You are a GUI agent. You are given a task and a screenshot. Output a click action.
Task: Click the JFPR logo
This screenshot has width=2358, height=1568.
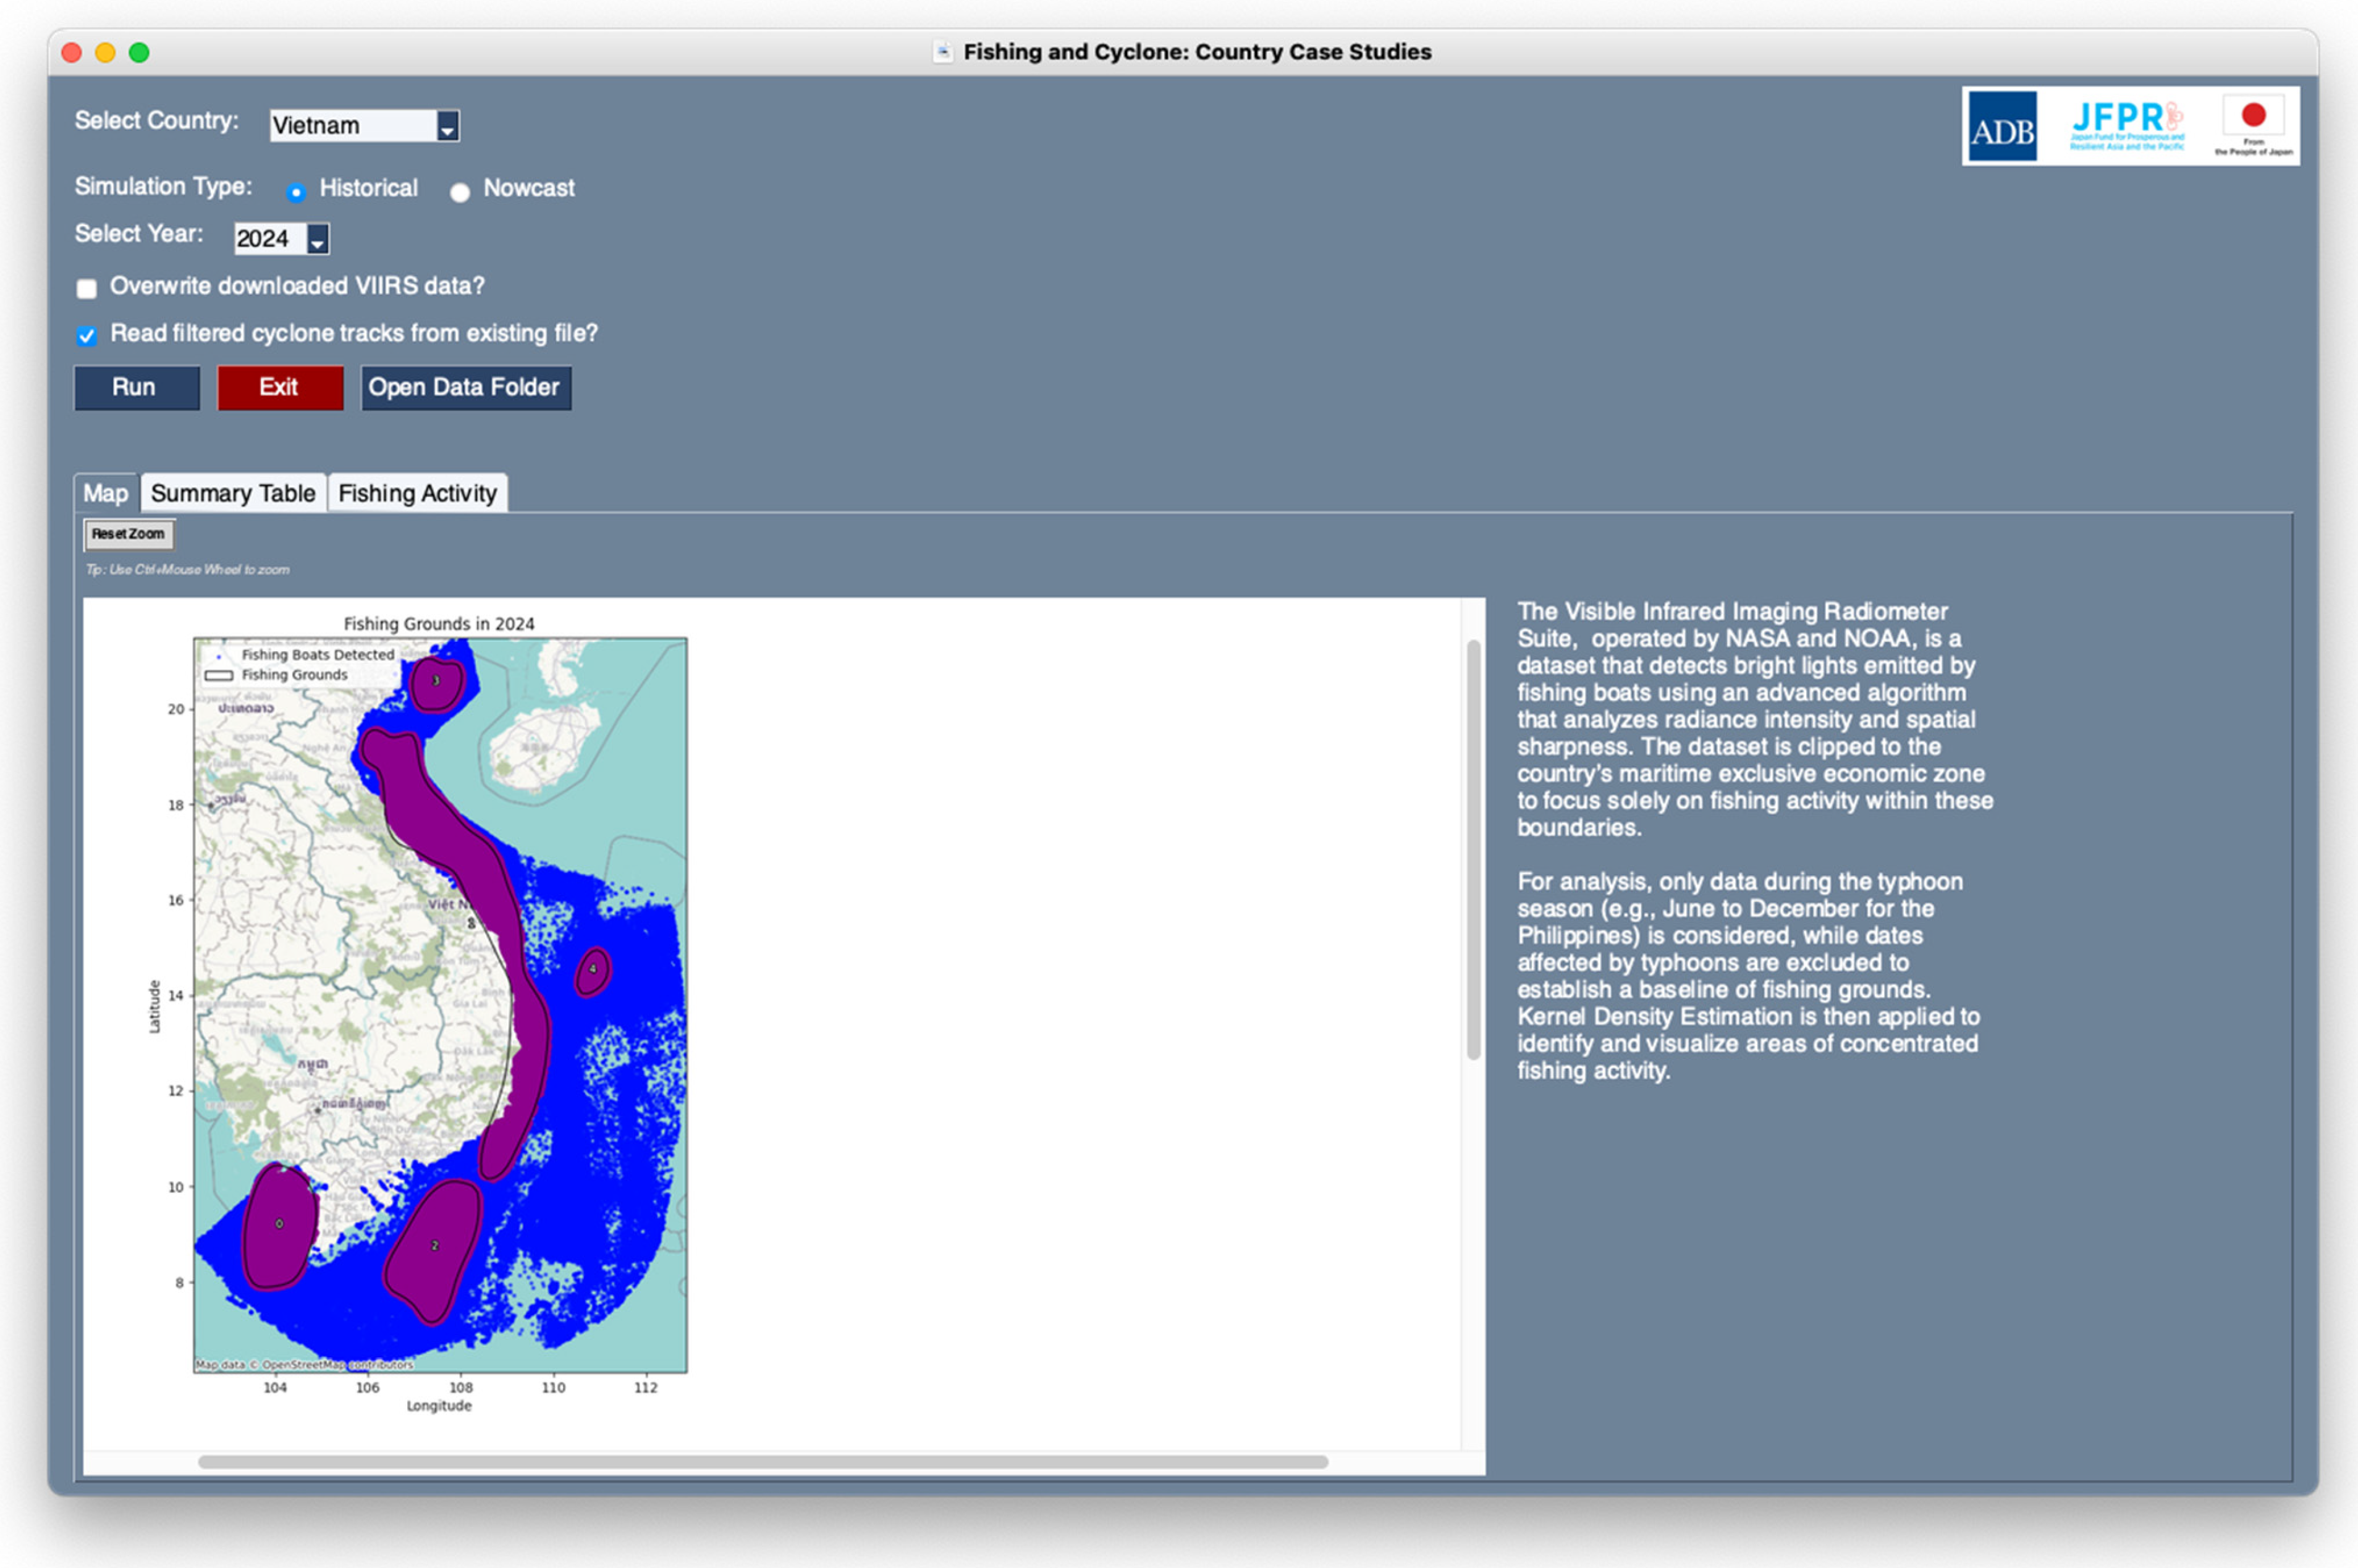2126,126
